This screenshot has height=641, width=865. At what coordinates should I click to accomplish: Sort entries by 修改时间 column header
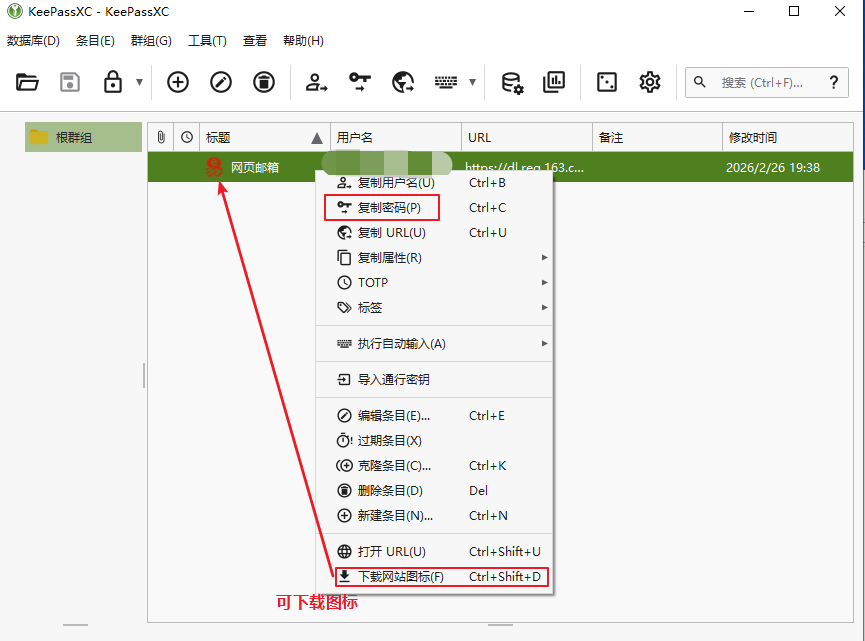pyautogui.click(x=788, y=137)
